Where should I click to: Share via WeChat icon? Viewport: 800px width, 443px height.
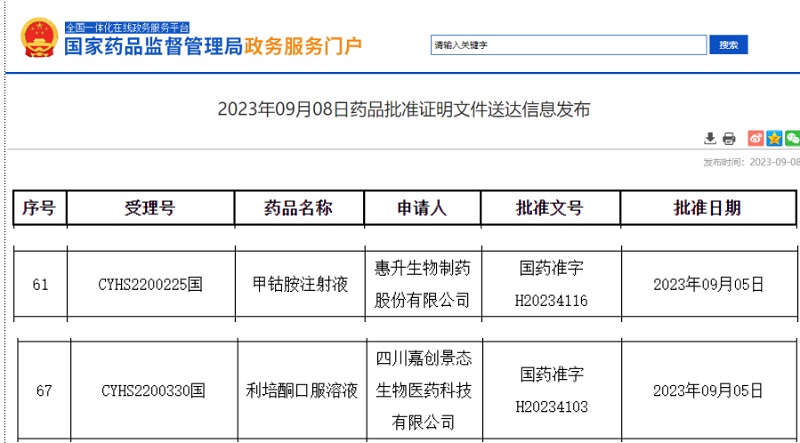click(792, 138)
